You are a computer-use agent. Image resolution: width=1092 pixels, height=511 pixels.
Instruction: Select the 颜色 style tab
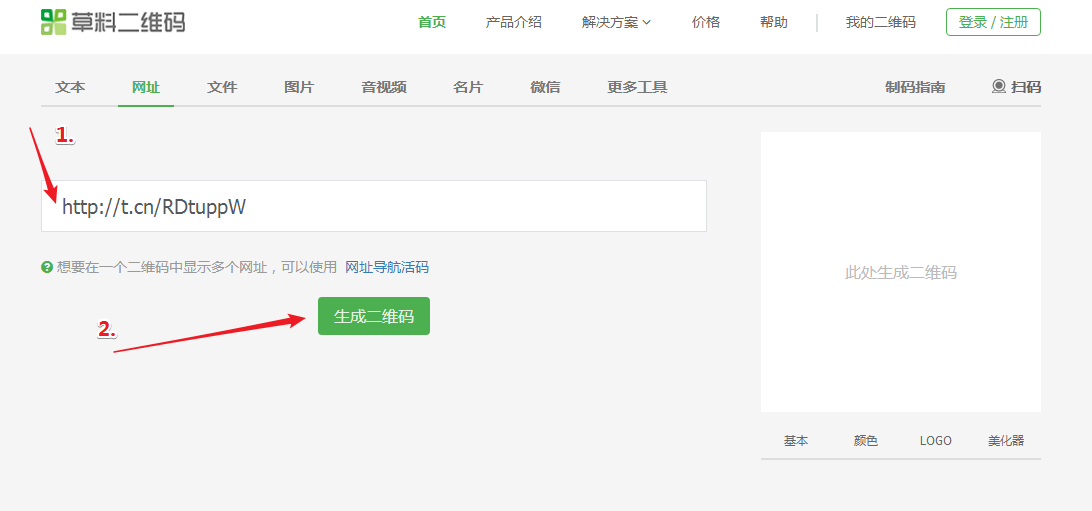866,441
